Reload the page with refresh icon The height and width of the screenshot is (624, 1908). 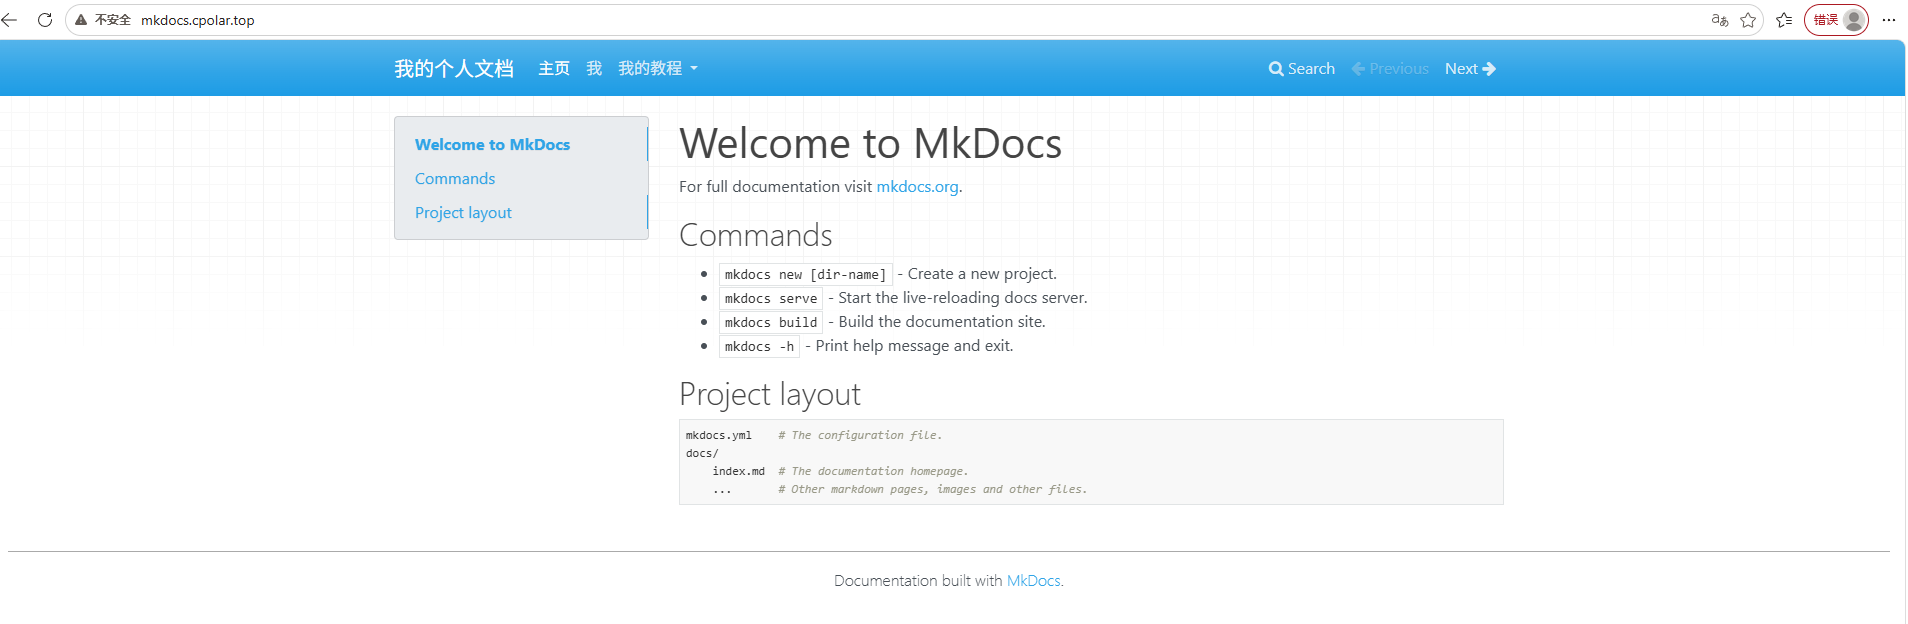(x=45, y=20)
